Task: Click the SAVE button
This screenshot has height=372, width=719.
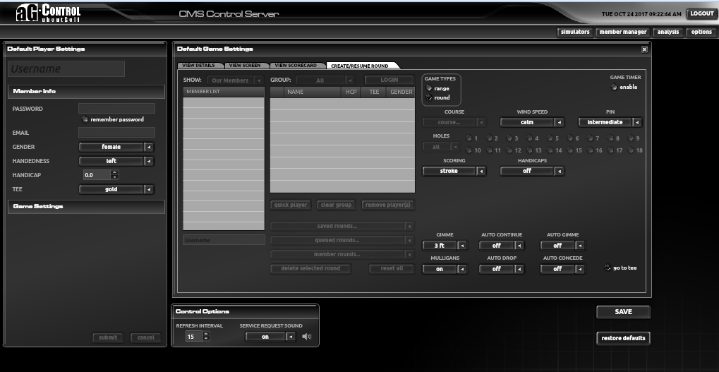Action: click(x=623, y=312)
